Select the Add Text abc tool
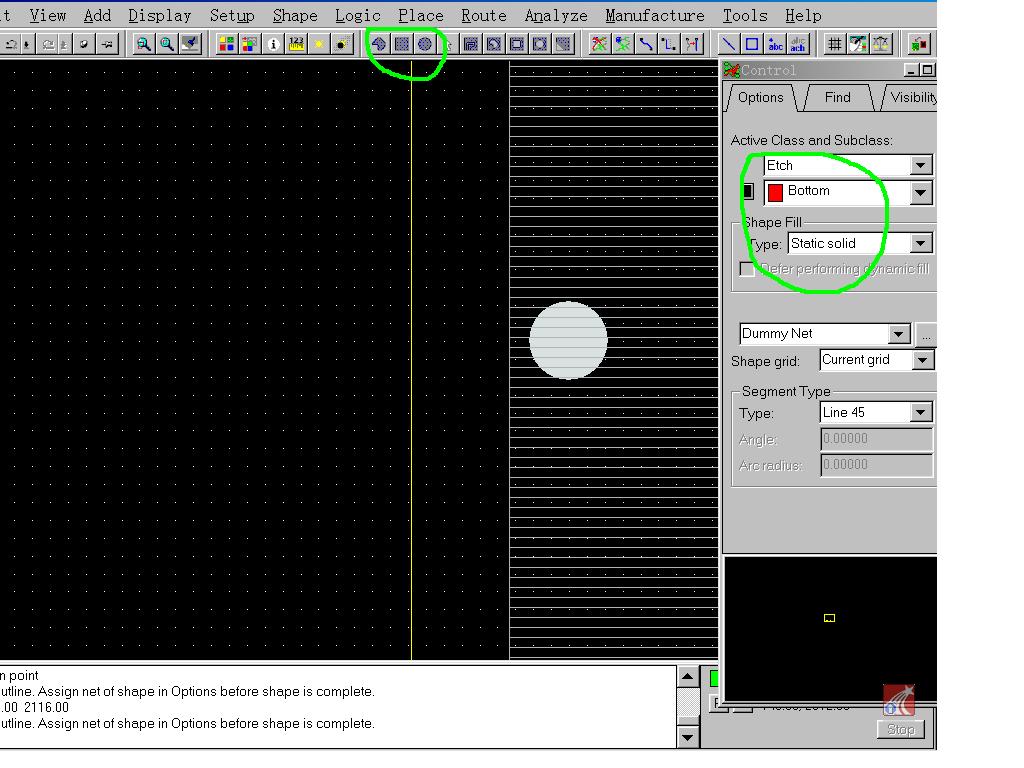Screen dimensions: 1024x768 click(x=775, y=44)
